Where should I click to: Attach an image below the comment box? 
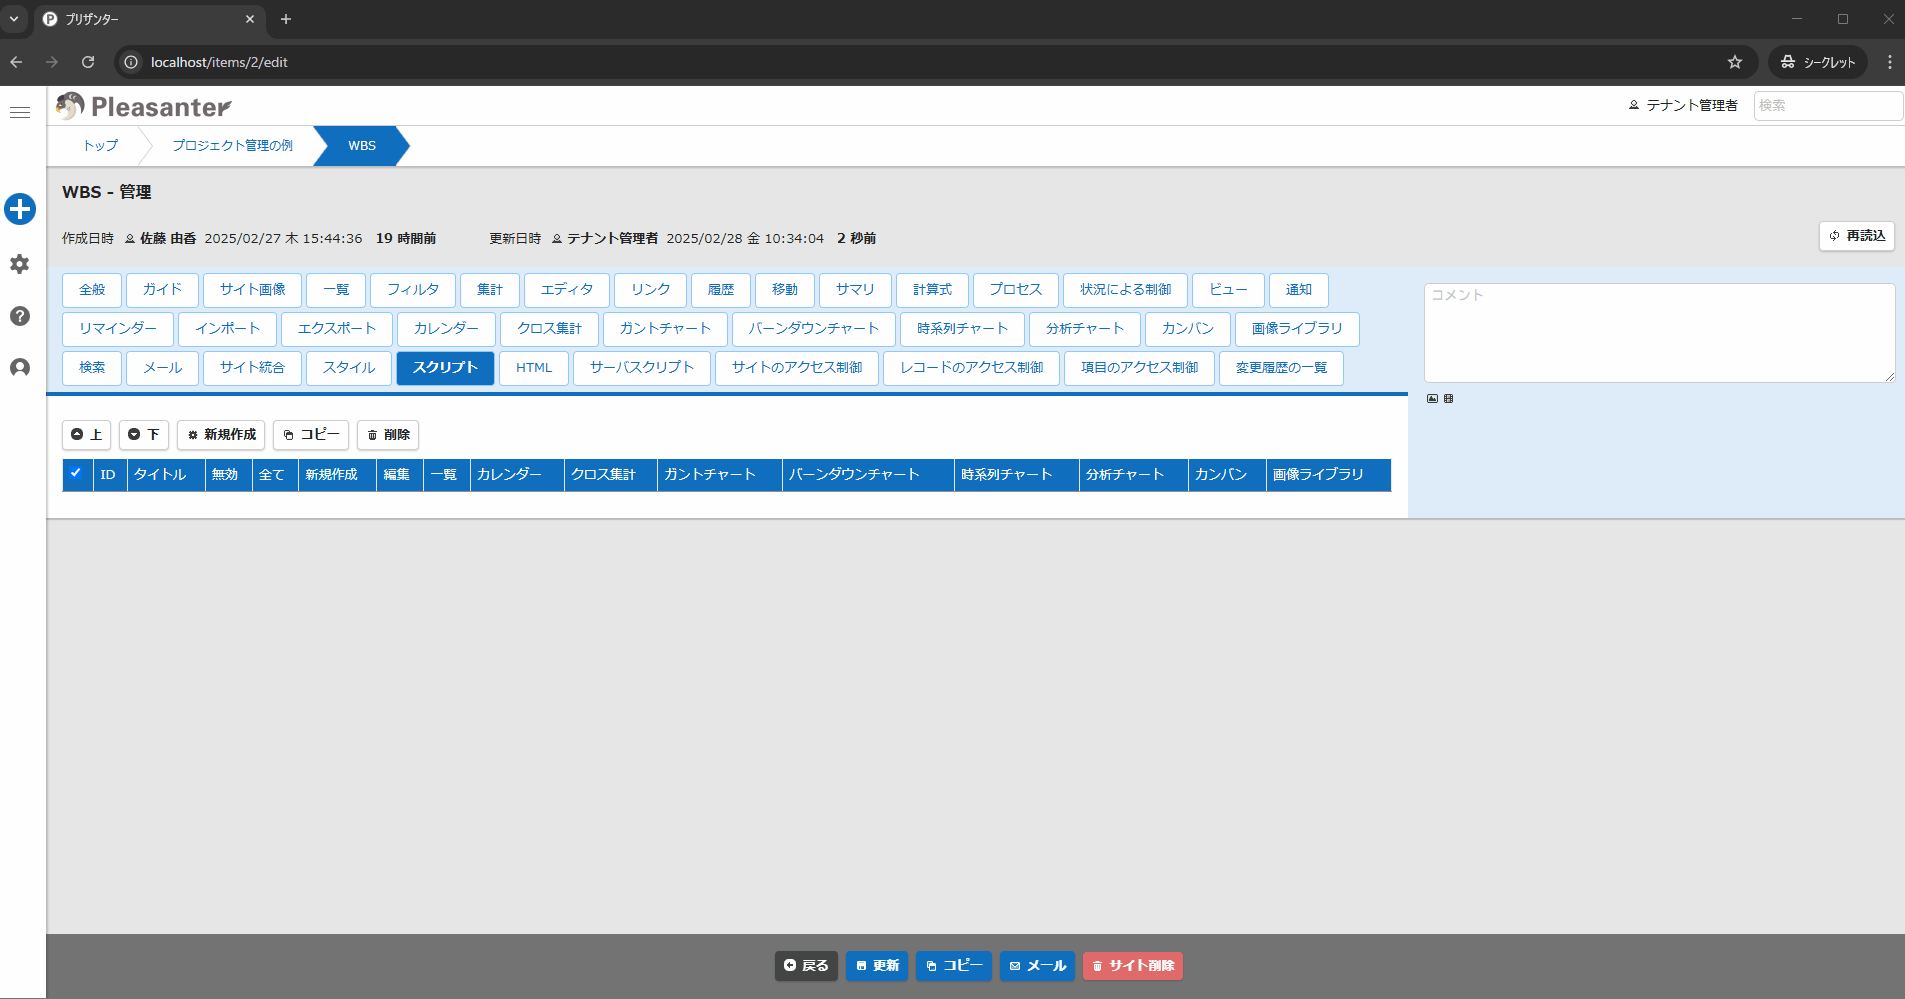pos(1432,398)
